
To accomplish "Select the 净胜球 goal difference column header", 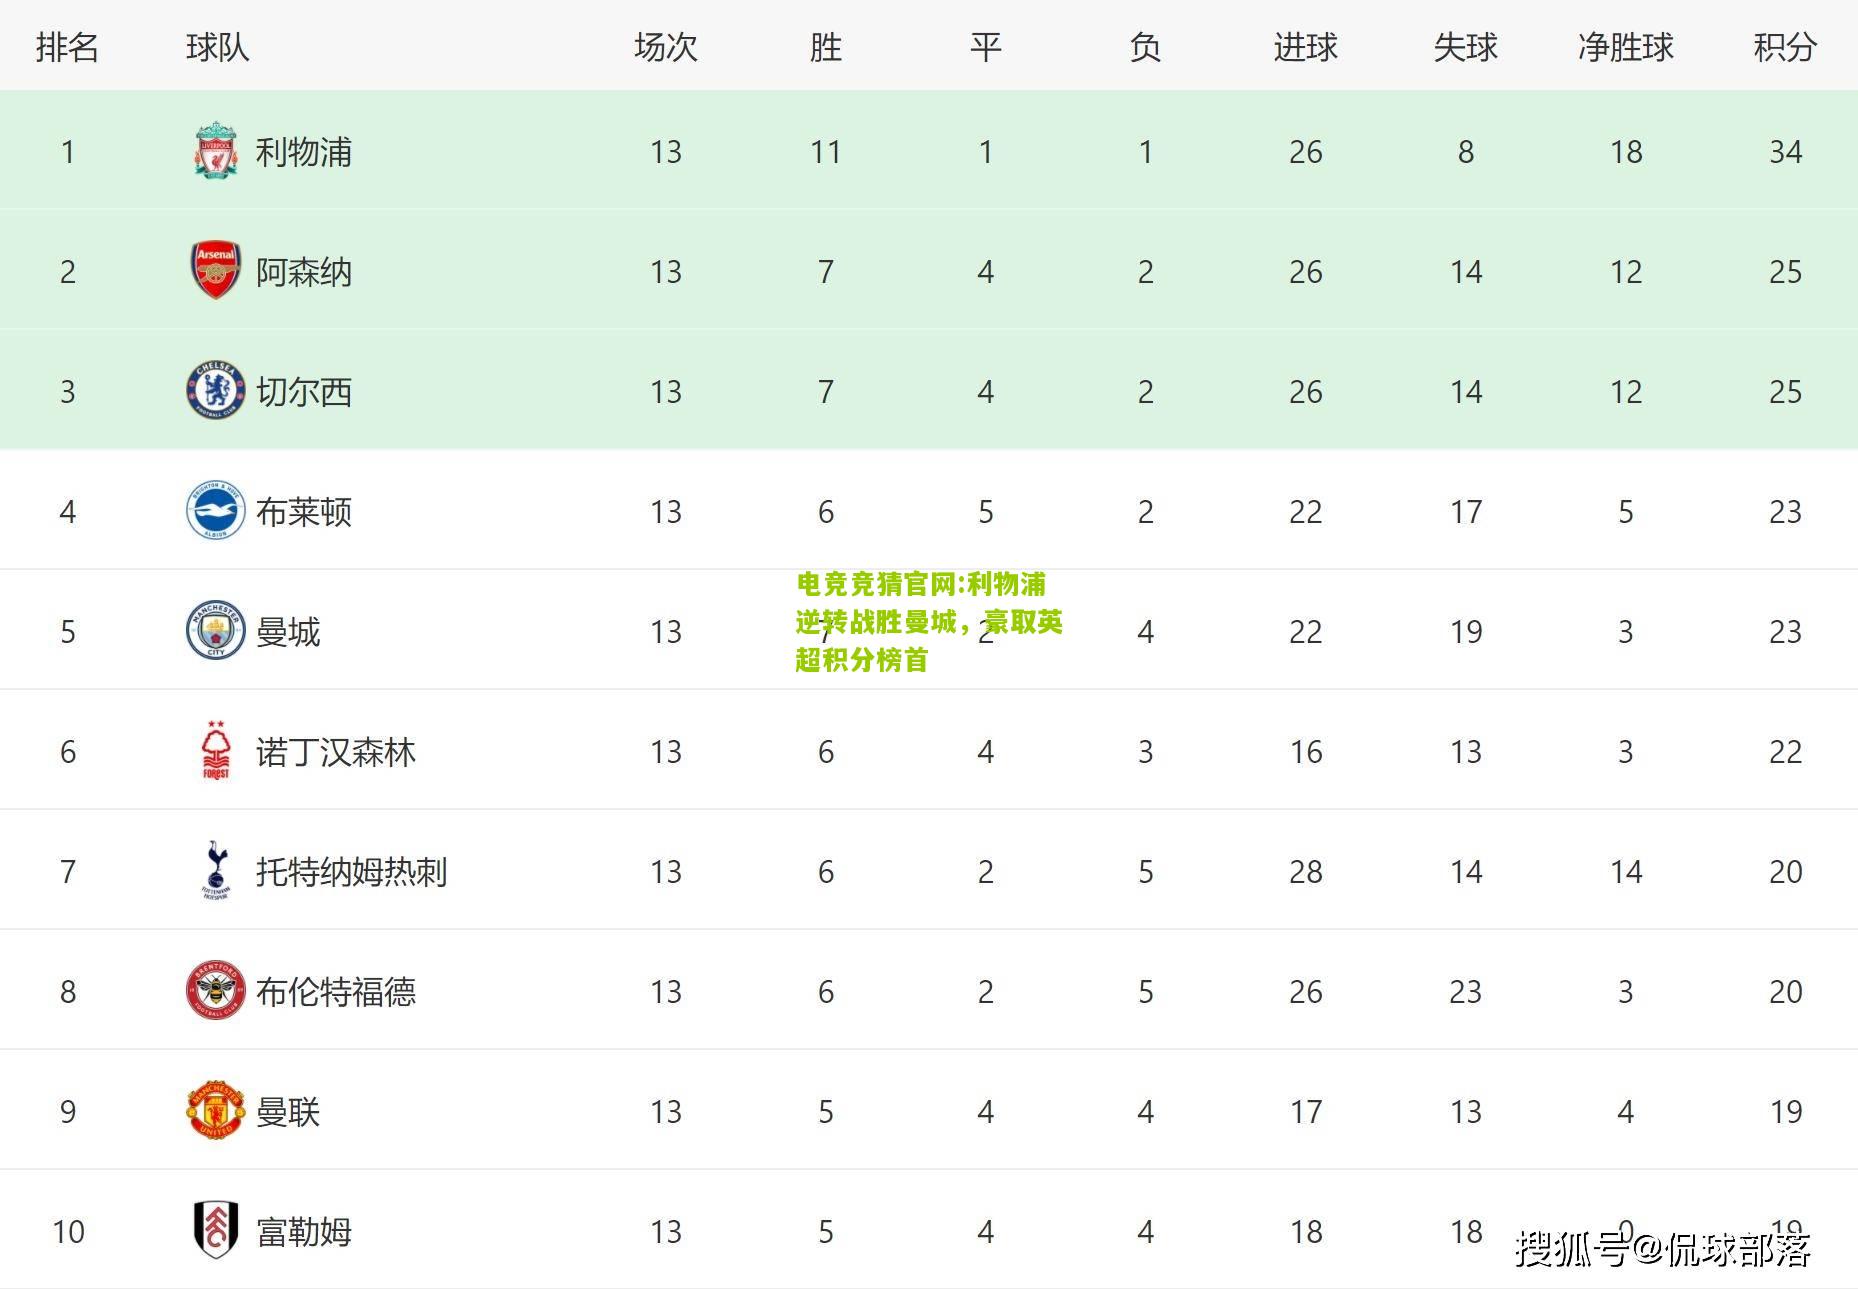I will [1625, 47].
